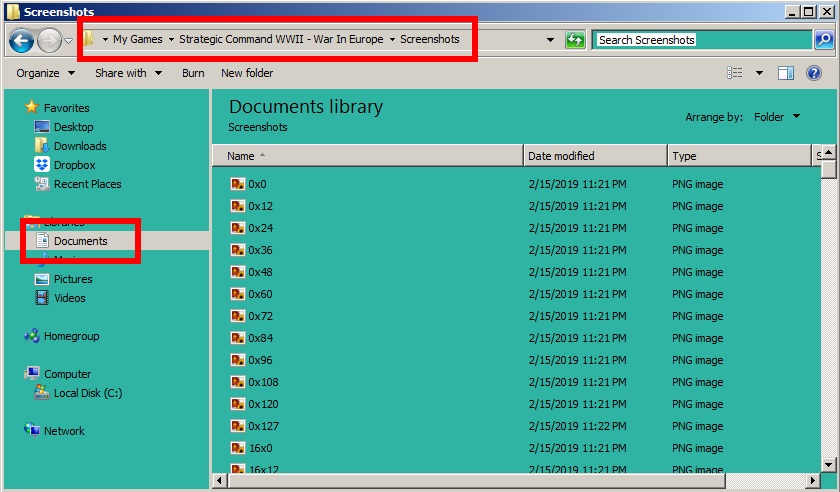Open the Organize menu
The height and width of the screenshot is (492, 840).
45,73
